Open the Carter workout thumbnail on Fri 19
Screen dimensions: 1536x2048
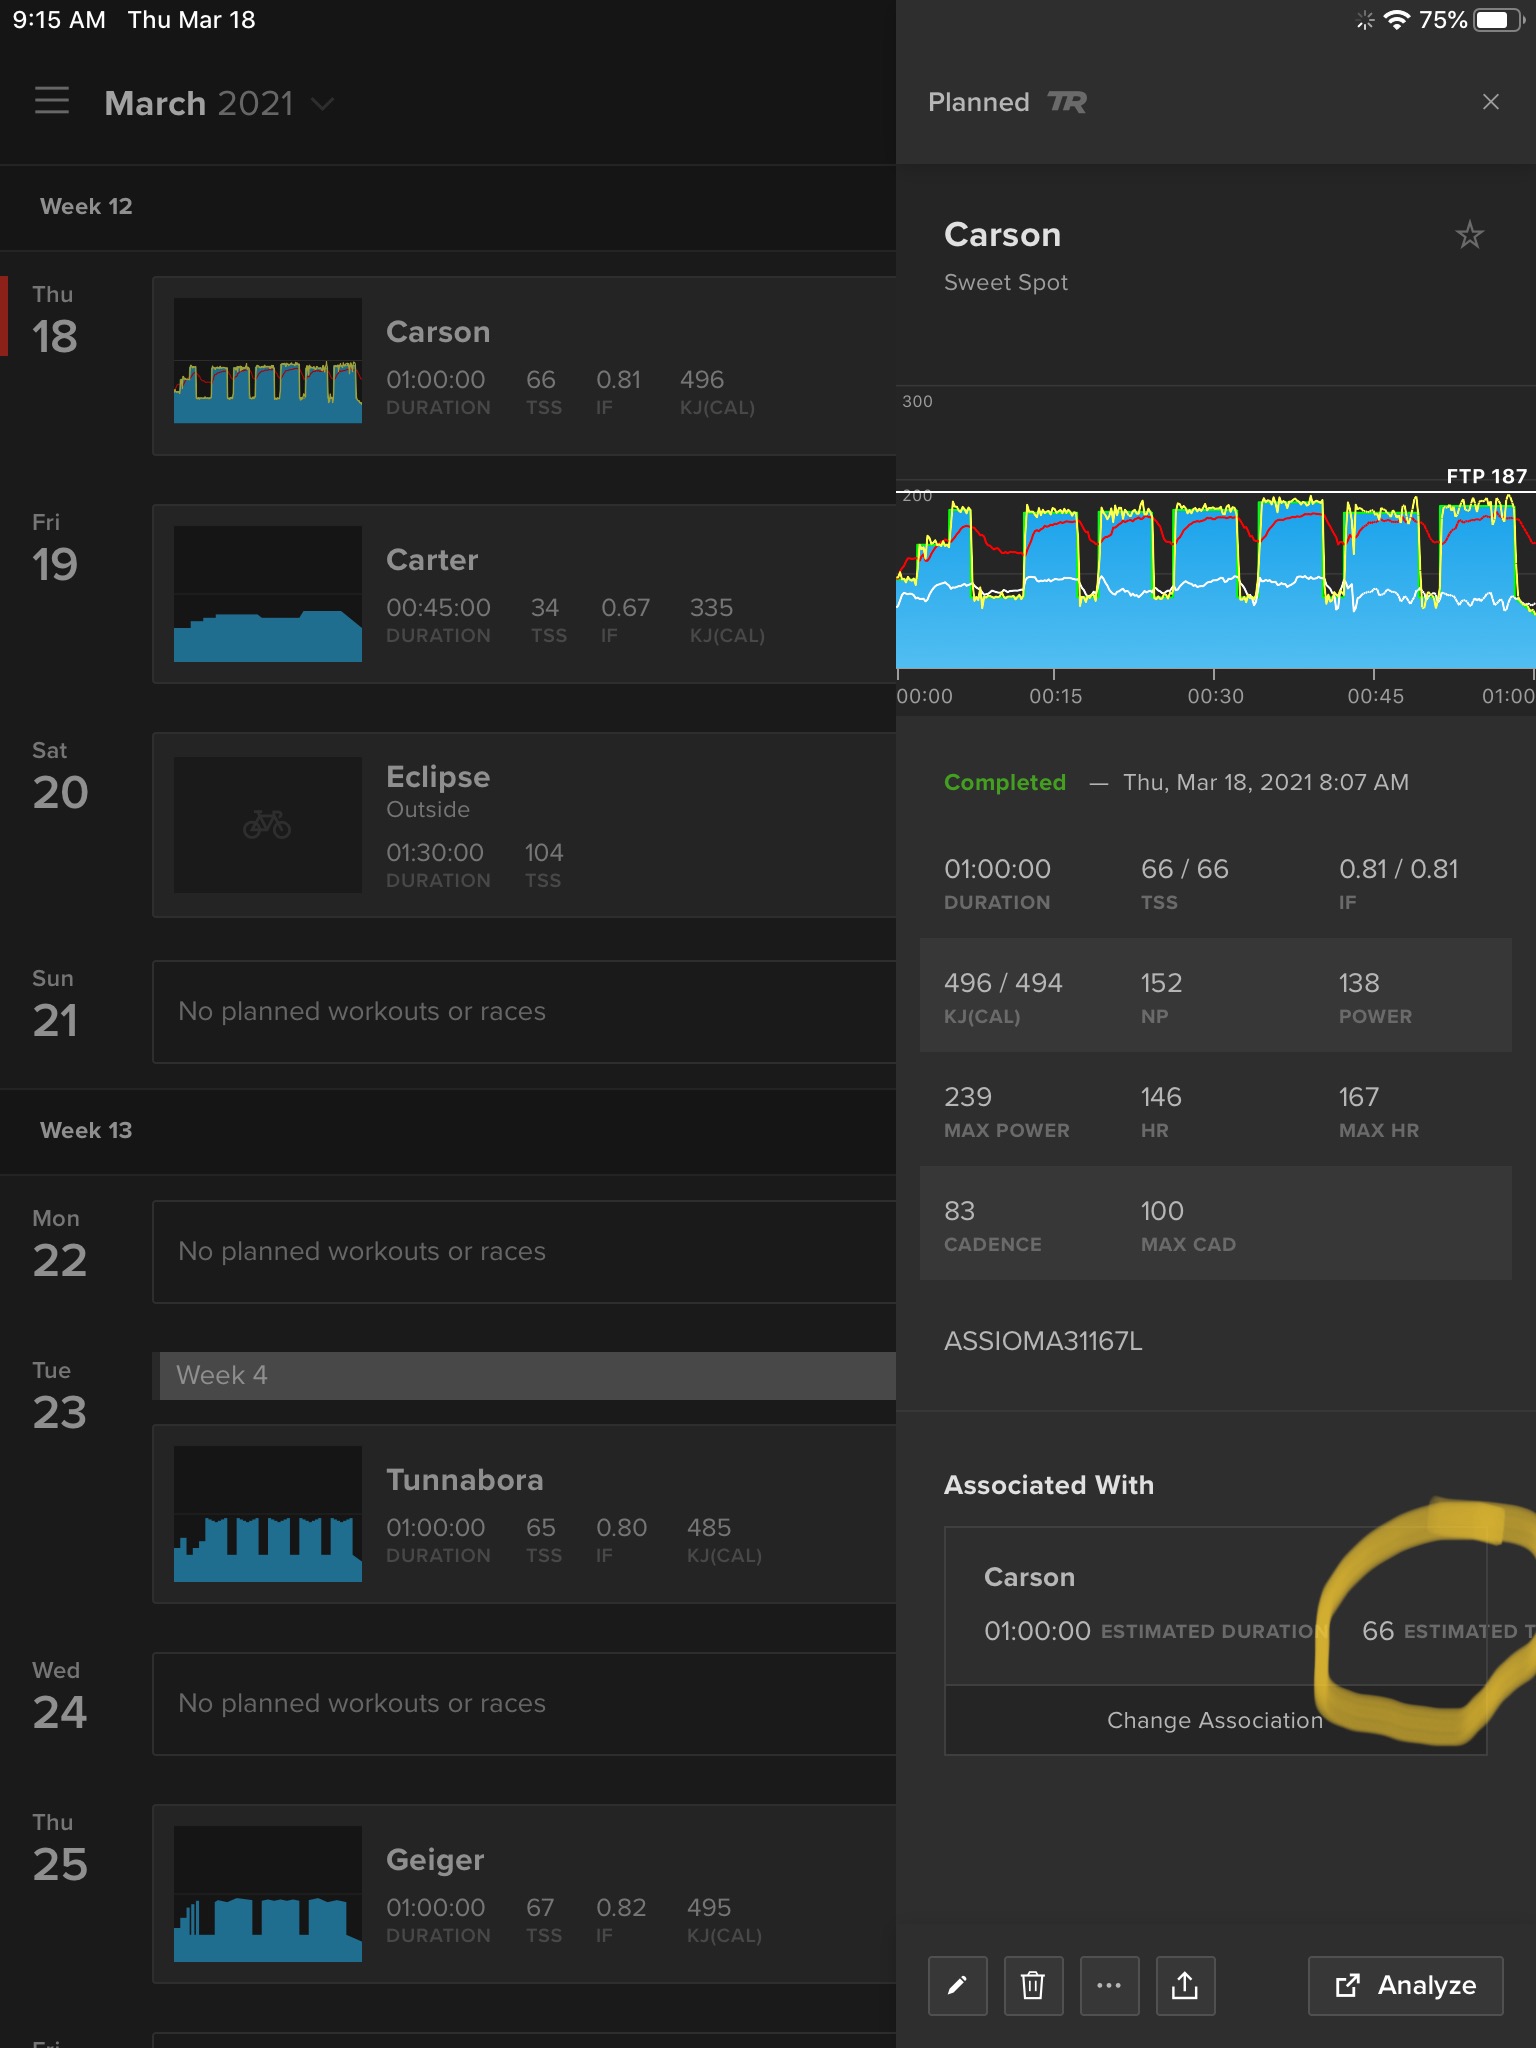tap(268, 594)
